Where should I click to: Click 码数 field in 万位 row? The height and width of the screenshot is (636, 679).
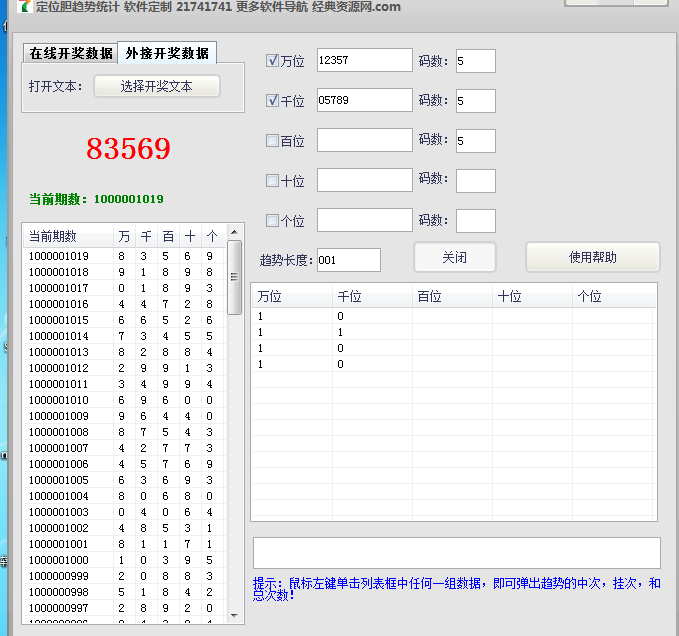(x=475, y=61)
